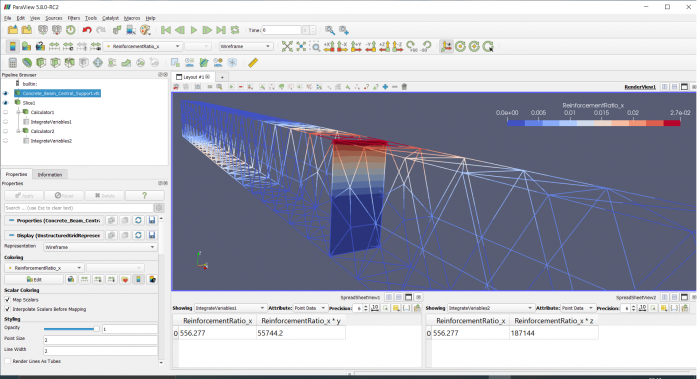The width and height of the screenshot is (700, 379).
Task: Open the Wireframe representation dropdown in toolbar
Action: [x=246, y=46]
